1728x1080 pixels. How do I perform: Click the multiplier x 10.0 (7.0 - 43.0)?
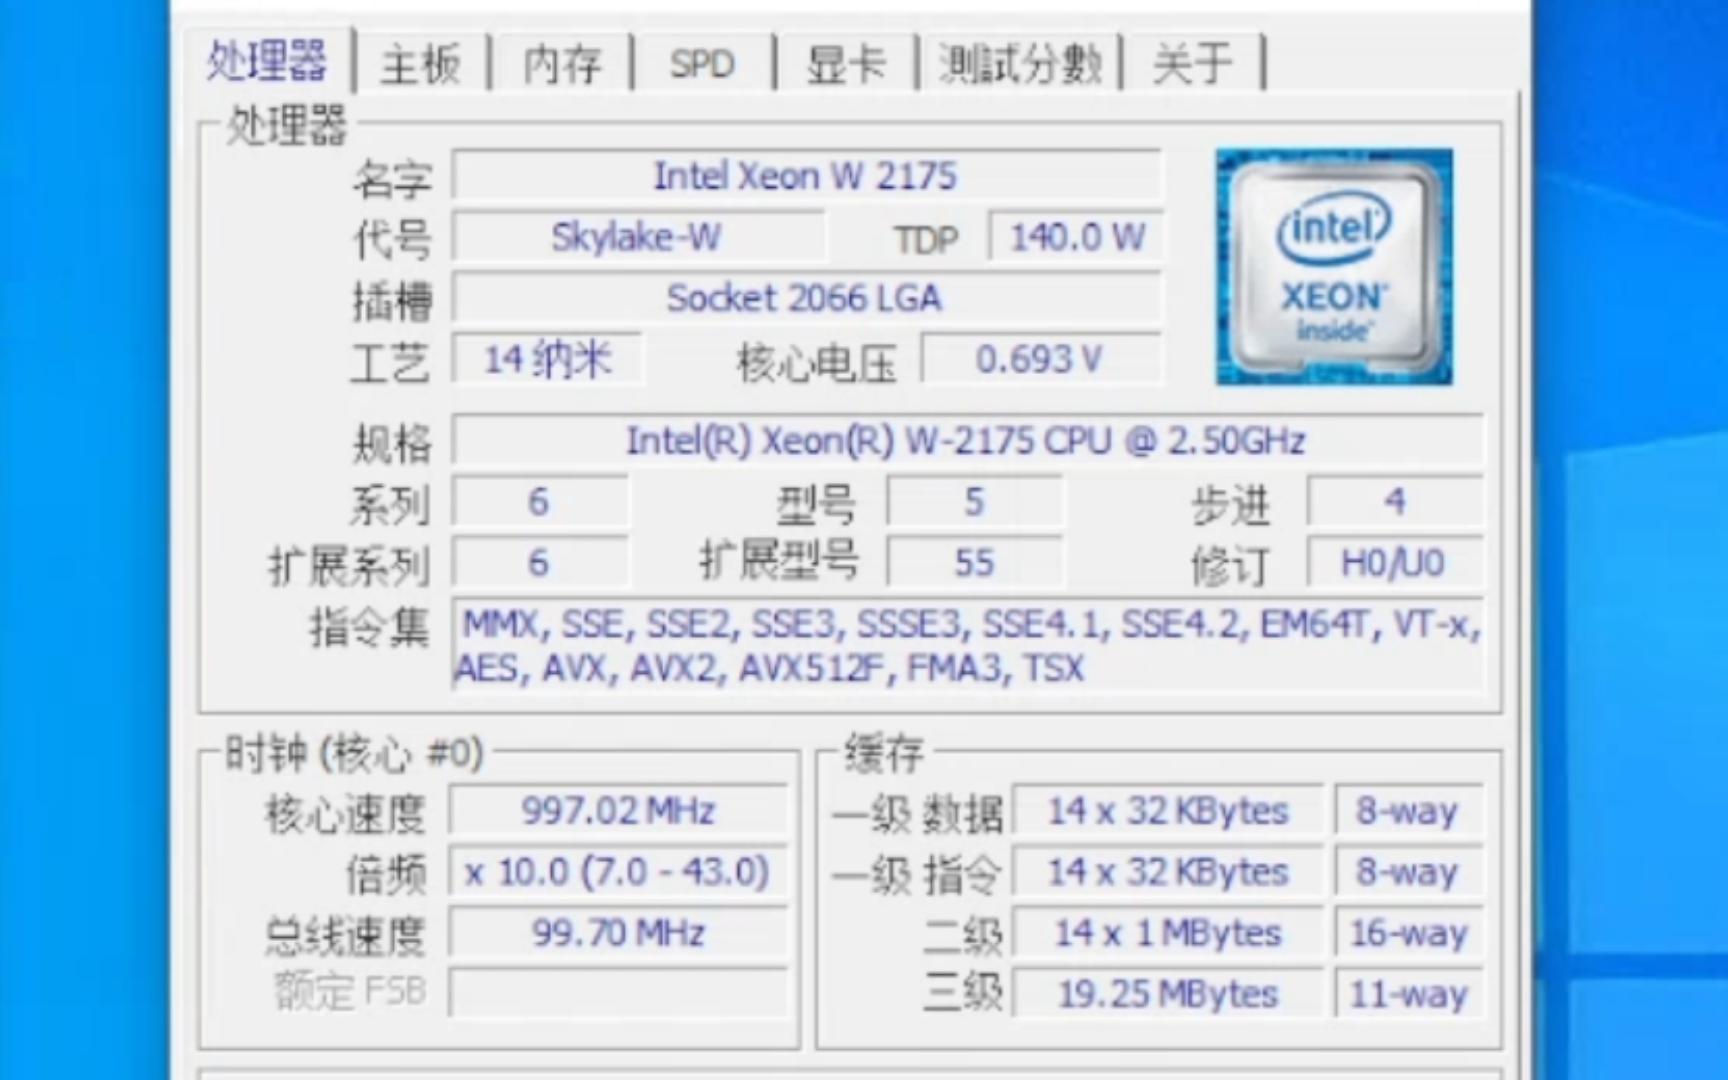click(618, 872)
